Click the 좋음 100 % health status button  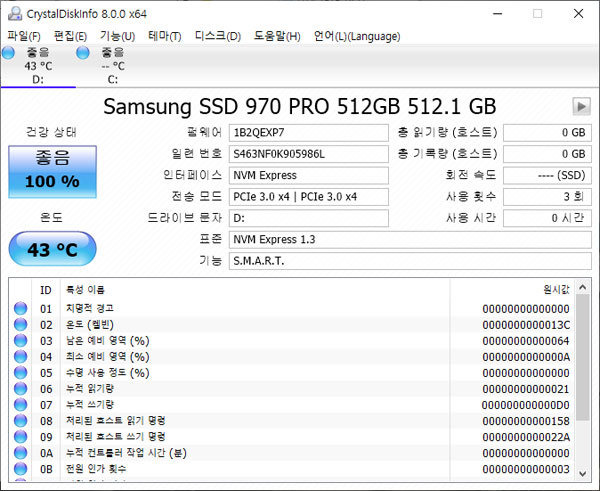click(x=52, y=171)
